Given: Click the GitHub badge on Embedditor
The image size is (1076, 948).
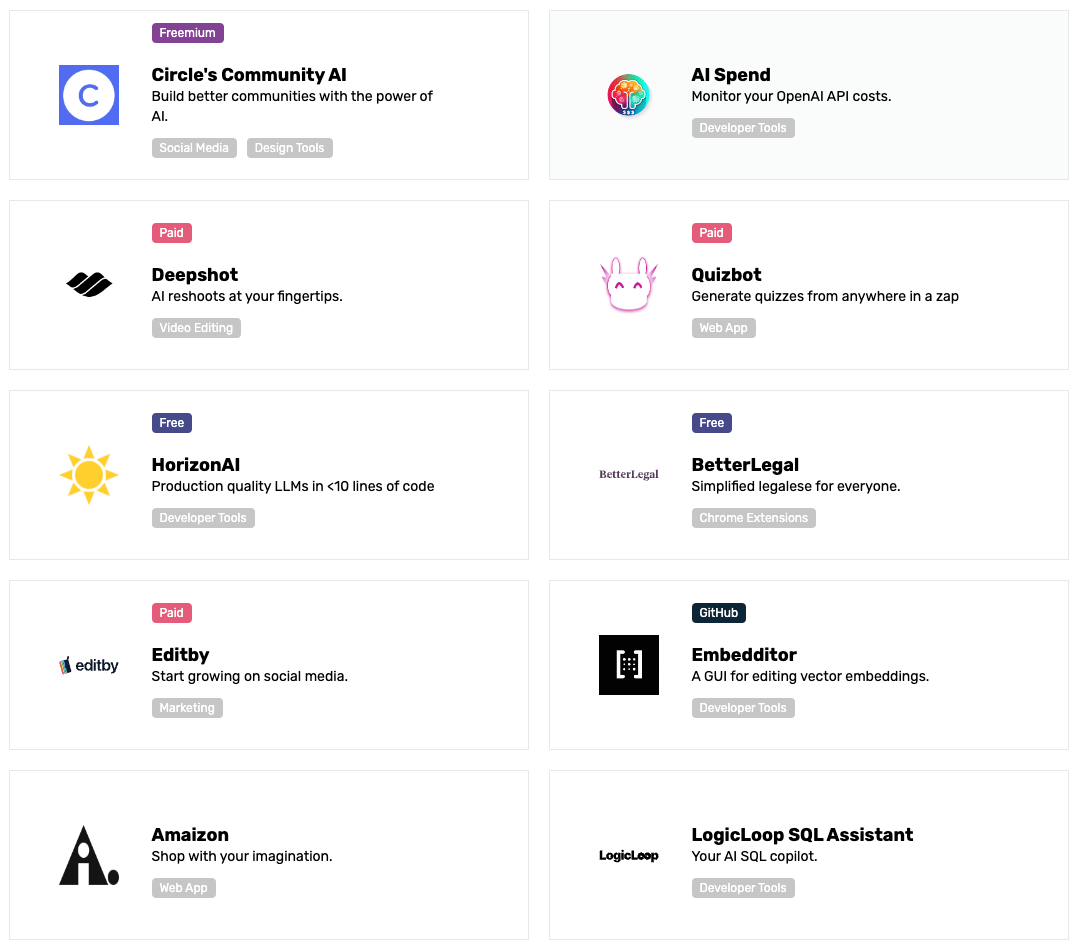Looking at the screenshot, I should (718, 613).
